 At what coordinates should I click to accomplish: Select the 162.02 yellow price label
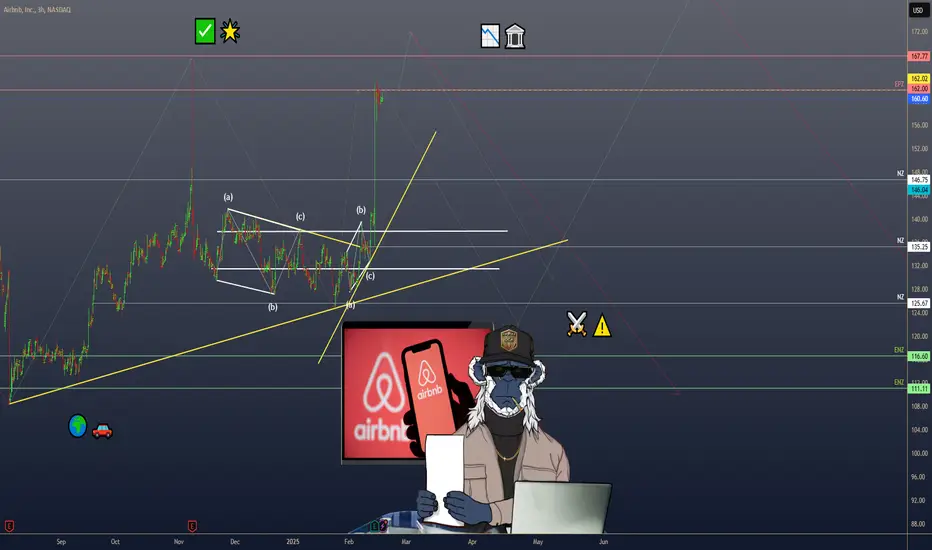(x=919, y=78)
